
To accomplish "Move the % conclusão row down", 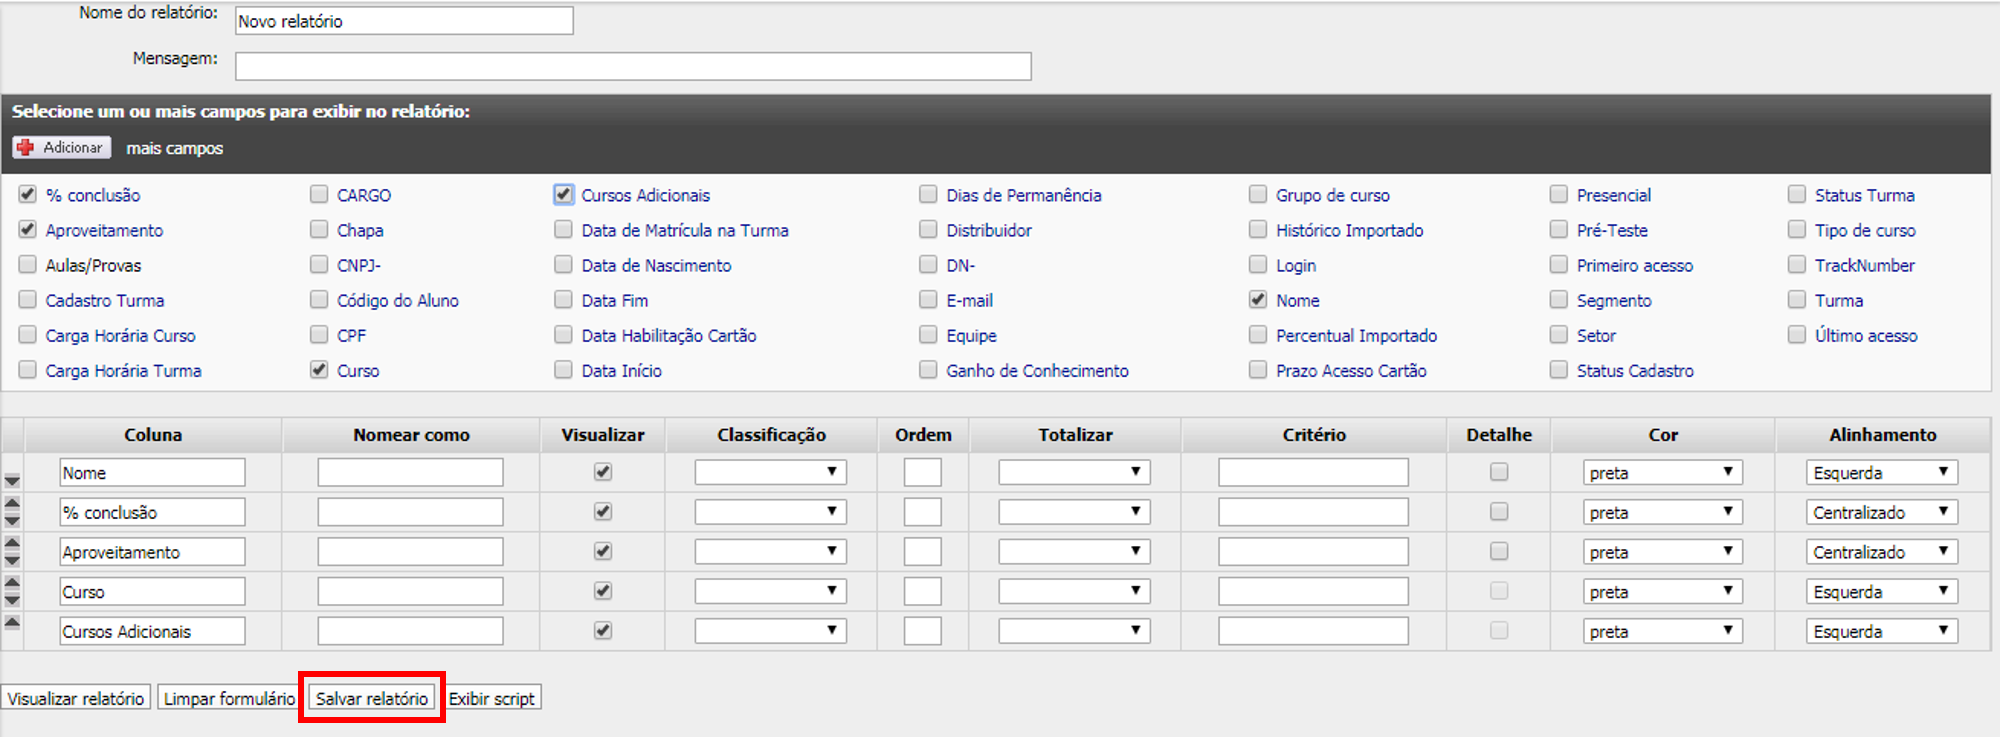I will tap(12, 520).
